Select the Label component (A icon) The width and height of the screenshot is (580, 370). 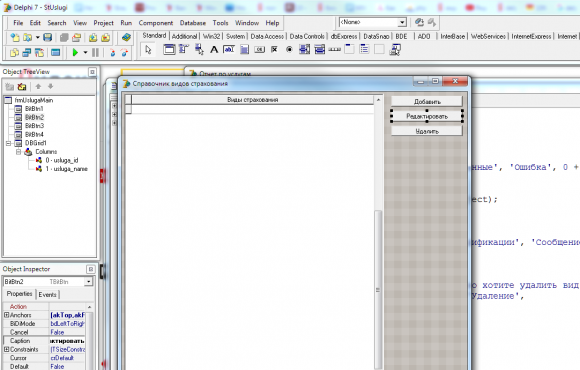[214, 49]
